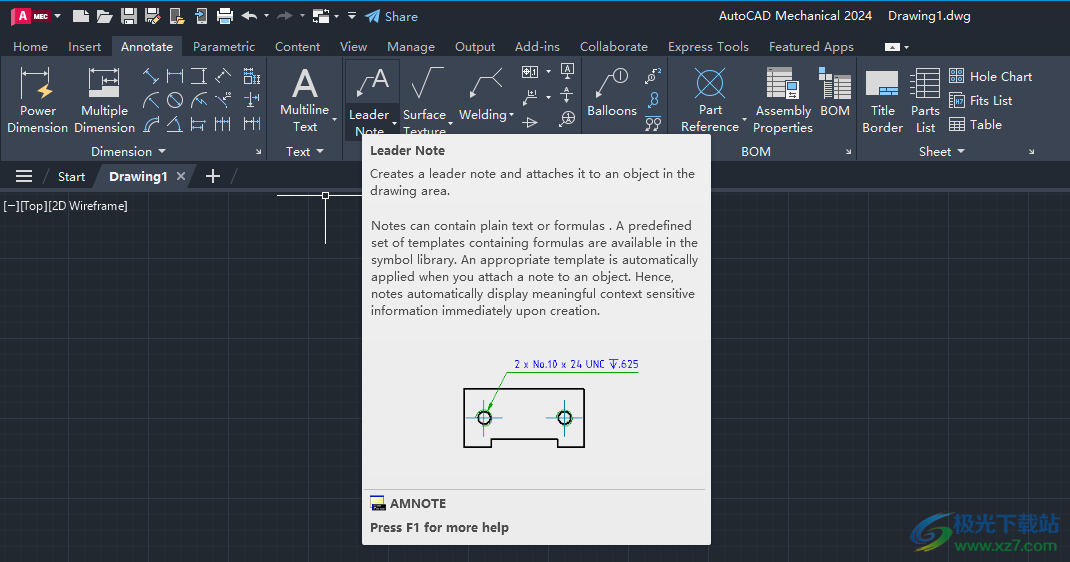Viewport: 1070px width, 562px height.
Task: Open the AutoCAD Mechanical application menu
Action: coord(35,16)
